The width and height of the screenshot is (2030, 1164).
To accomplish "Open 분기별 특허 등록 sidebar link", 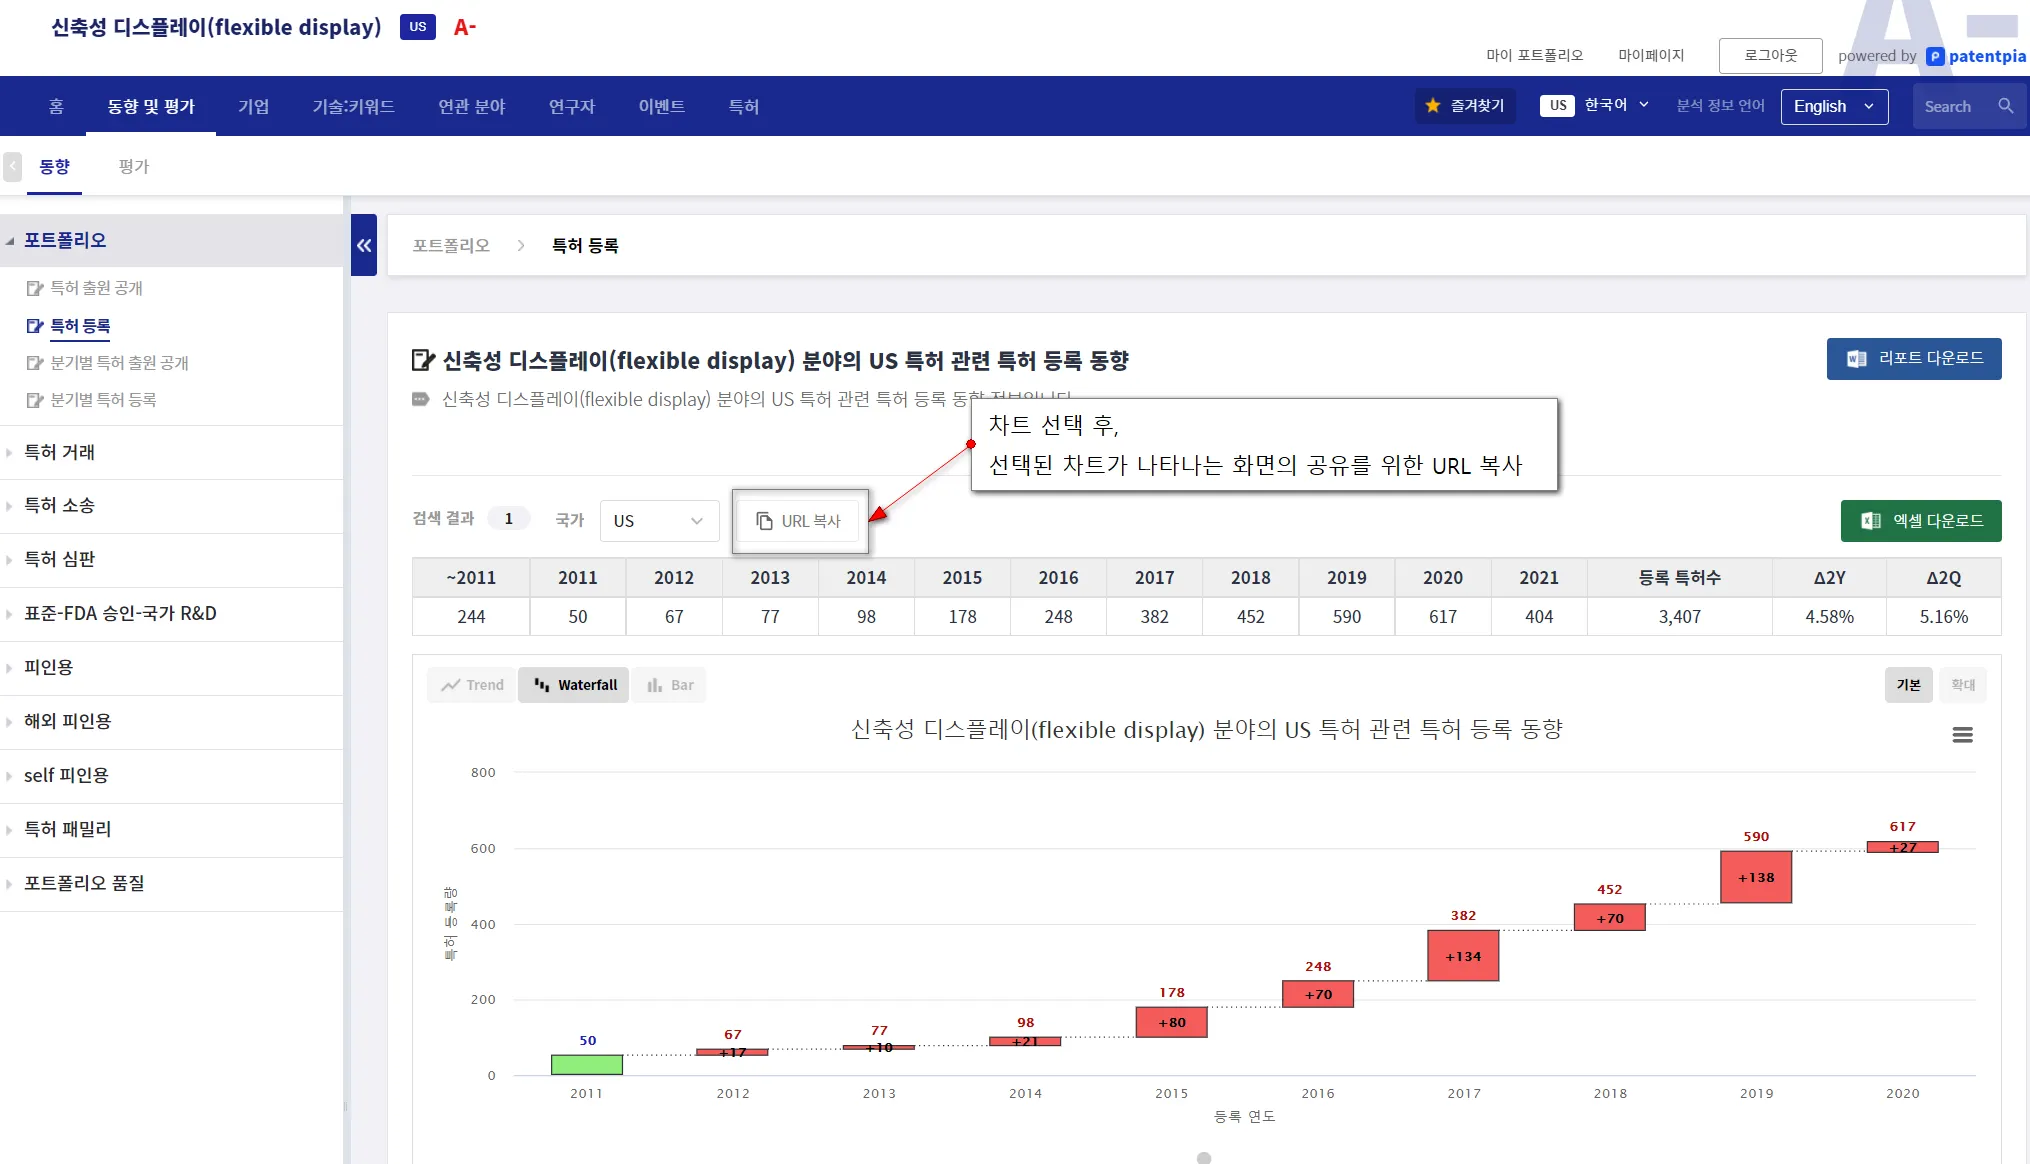I will pyautogui.click(x=103, y=400).
